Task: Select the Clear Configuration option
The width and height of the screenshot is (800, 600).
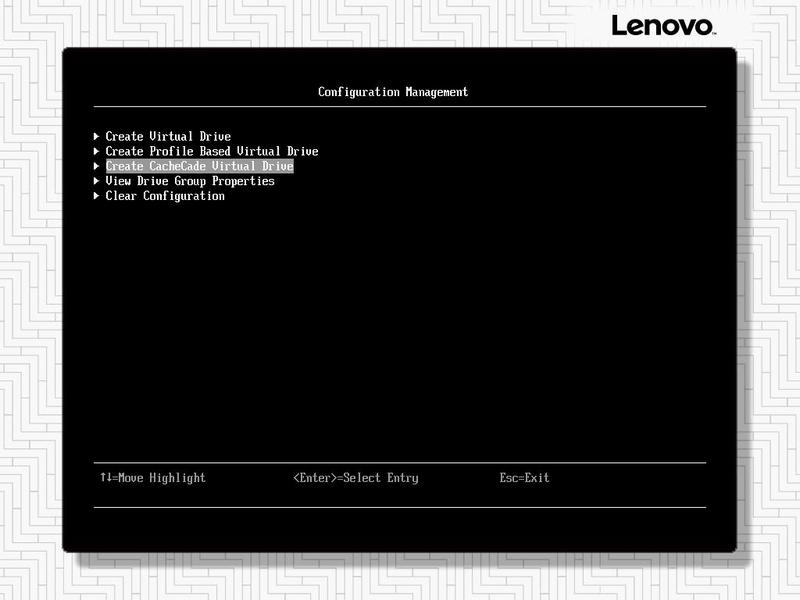Action: coord(165,196)
